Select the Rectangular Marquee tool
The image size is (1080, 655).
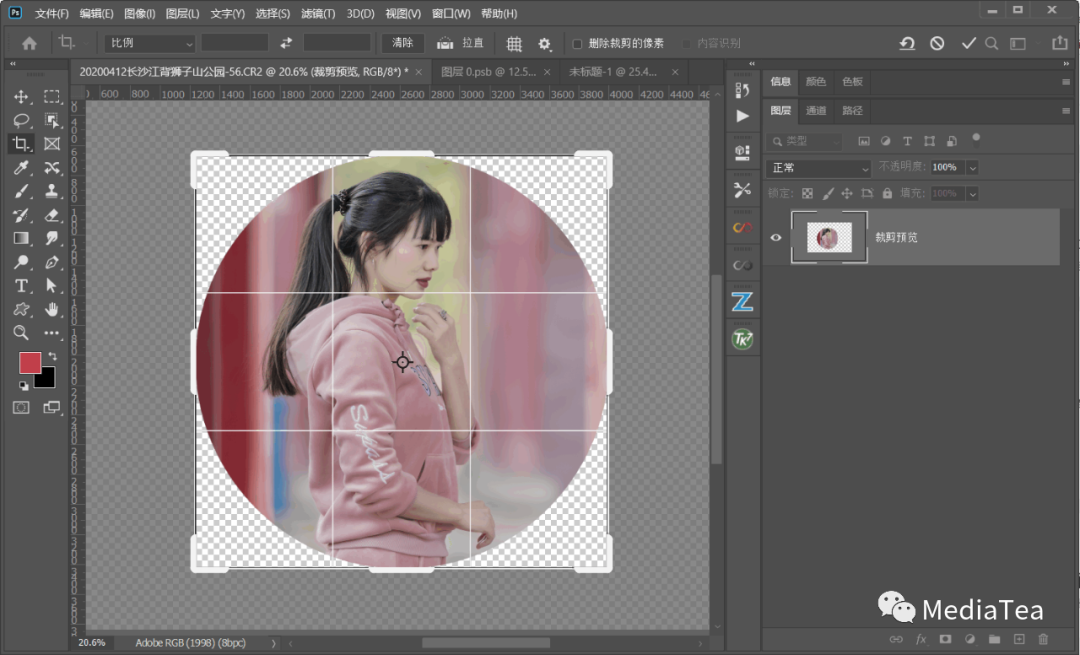52,96
